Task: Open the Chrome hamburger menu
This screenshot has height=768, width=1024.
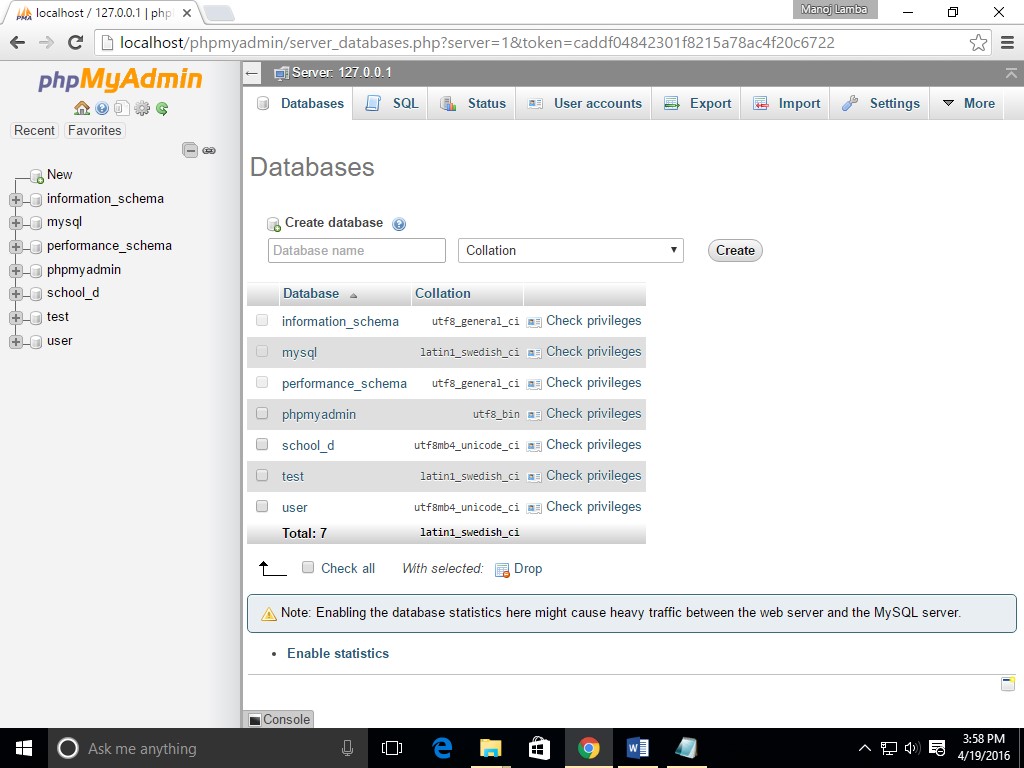Action: pos(1008,43)
